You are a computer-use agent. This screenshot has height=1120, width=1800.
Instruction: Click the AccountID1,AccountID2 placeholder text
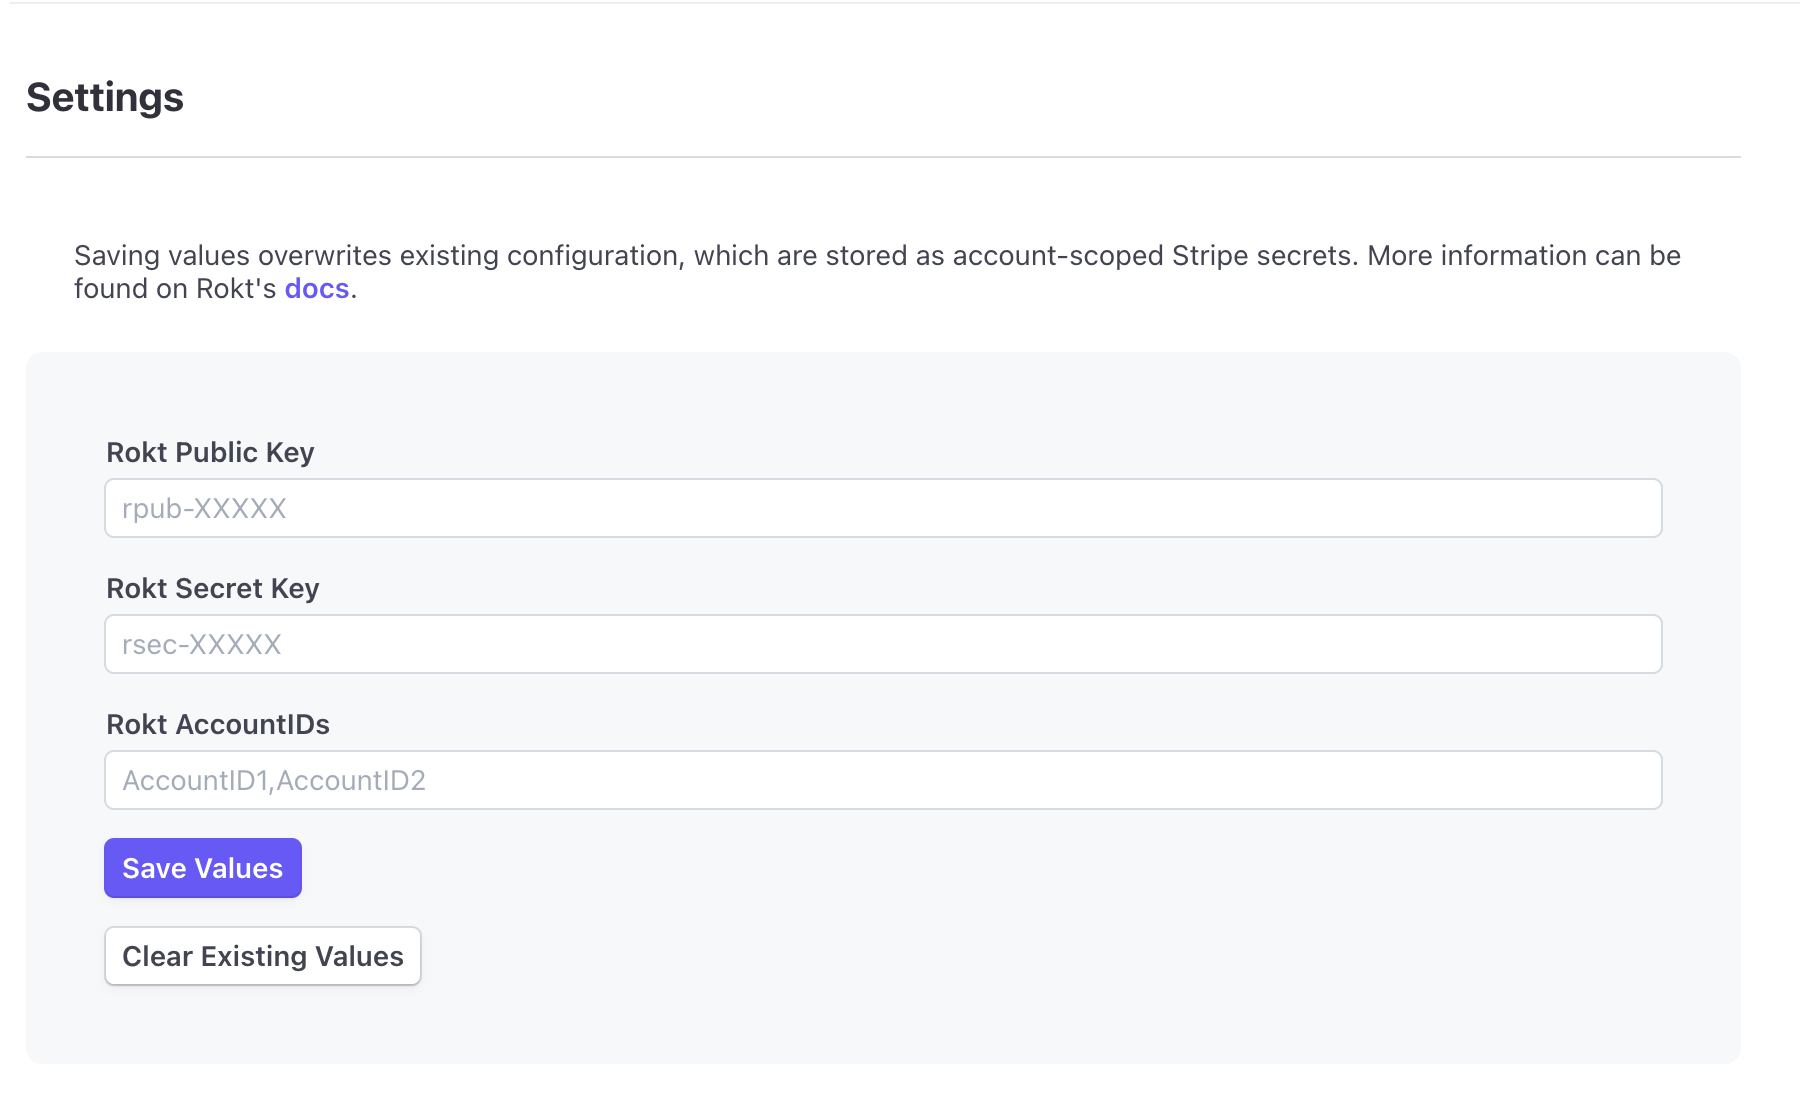click(274, 781)
